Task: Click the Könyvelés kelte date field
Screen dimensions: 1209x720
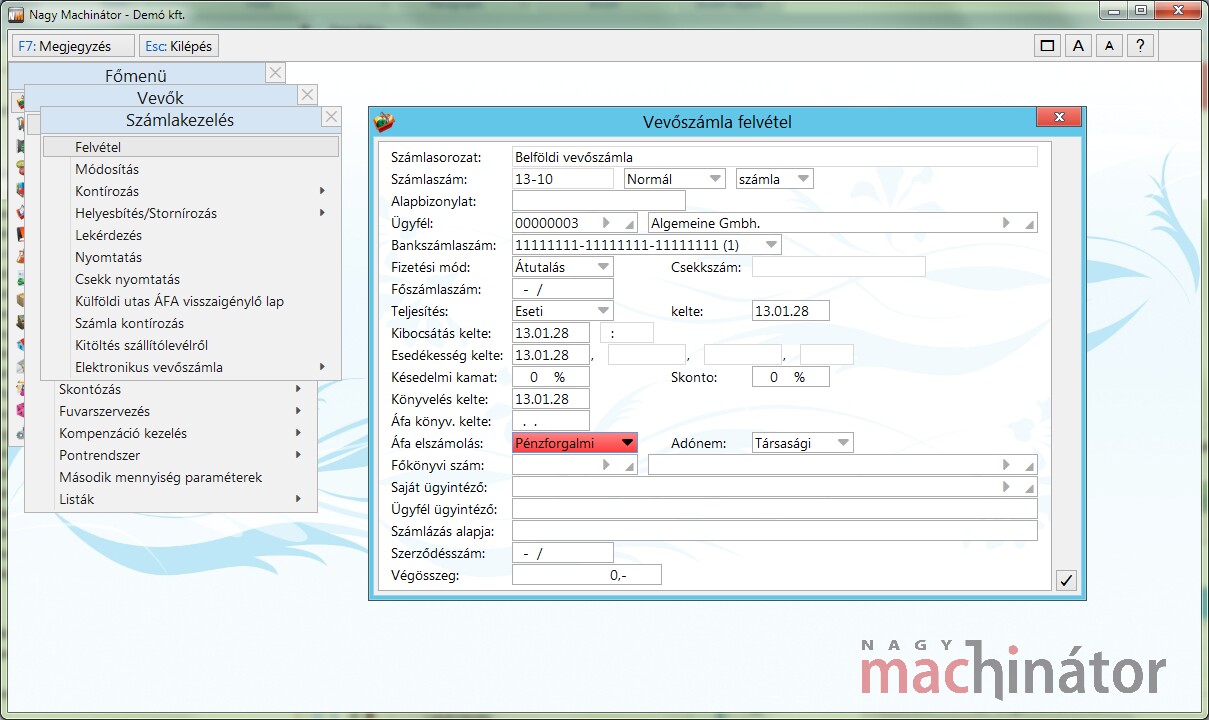Action: pyautogui.click(x=551, y=399)
